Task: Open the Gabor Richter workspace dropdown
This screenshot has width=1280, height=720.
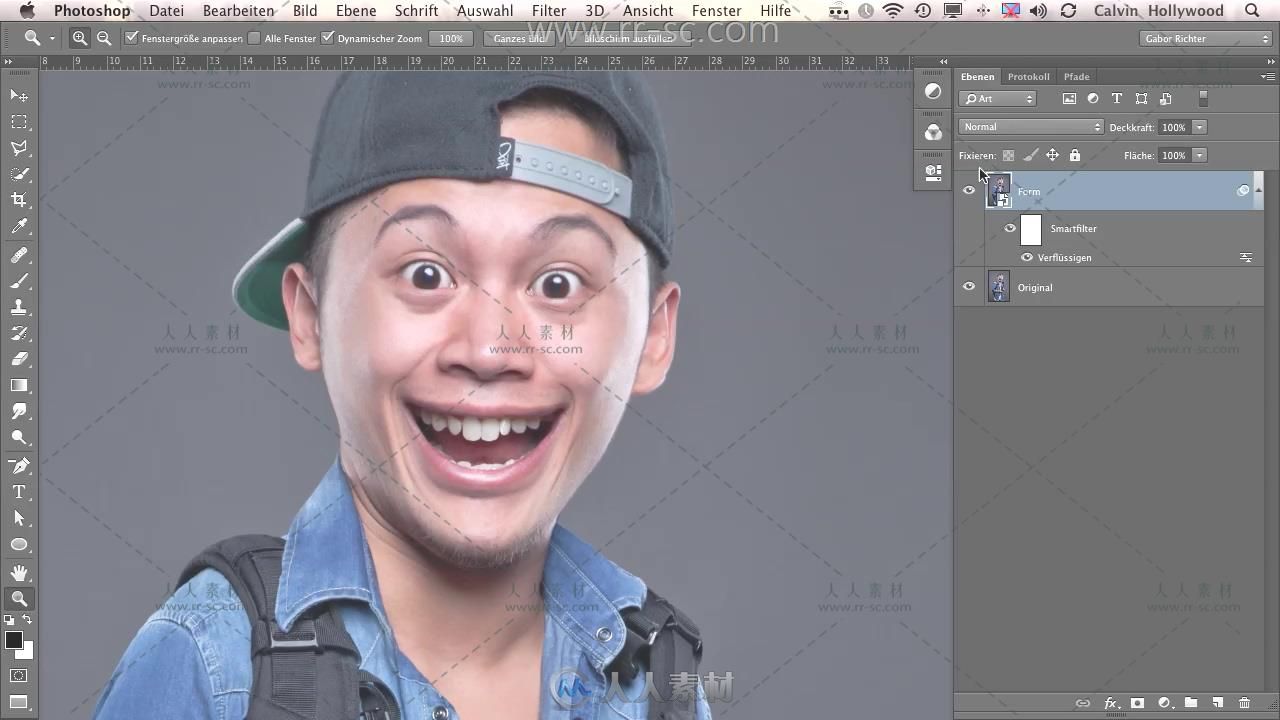Action: coord(1206,38)
